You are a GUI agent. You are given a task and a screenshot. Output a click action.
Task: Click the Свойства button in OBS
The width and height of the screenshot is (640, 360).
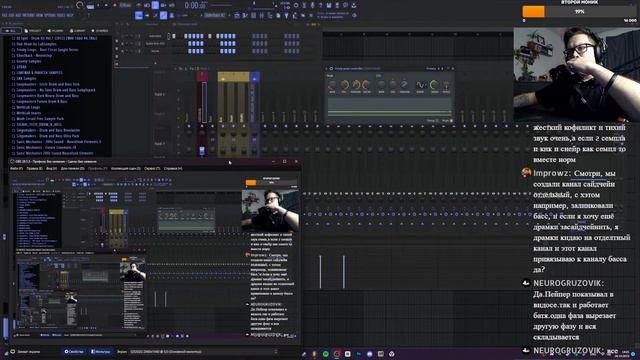pos(74,351)
